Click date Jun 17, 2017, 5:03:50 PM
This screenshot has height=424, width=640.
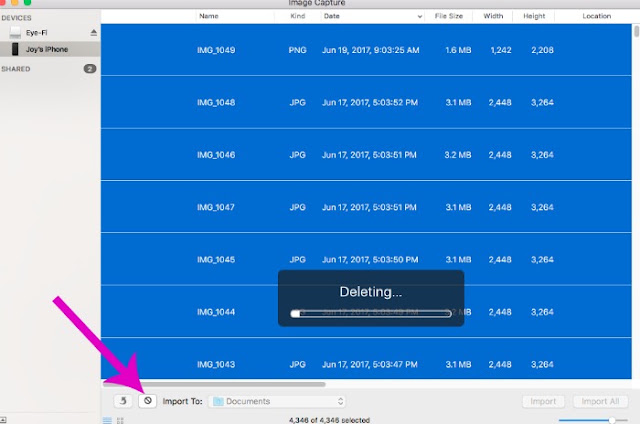(370, 259)
